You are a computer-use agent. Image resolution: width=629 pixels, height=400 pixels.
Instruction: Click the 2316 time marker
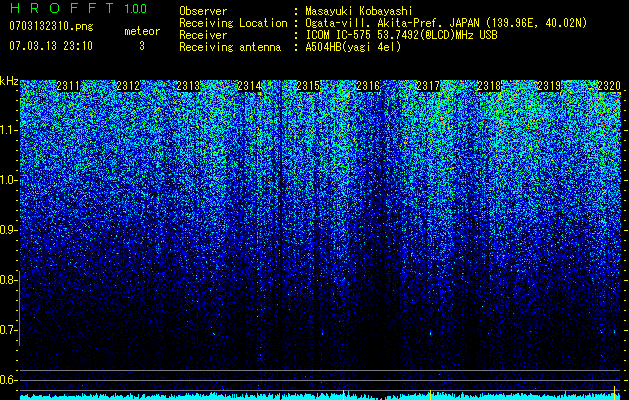click(x=368, y=85)
